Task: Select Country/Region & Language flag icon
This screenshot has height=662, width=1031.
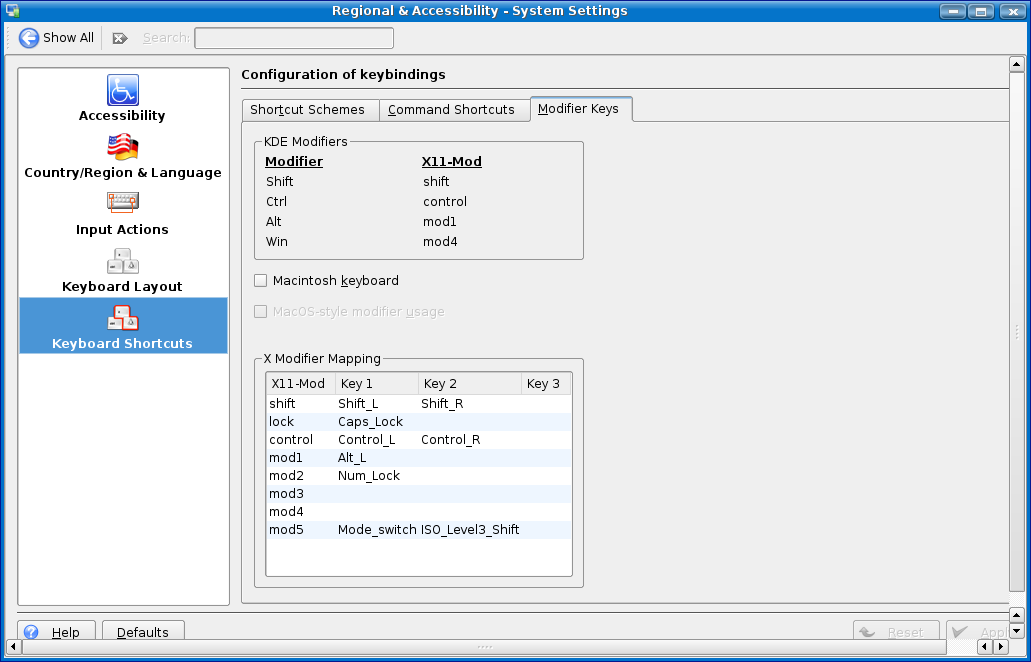Action: (123, 148)
